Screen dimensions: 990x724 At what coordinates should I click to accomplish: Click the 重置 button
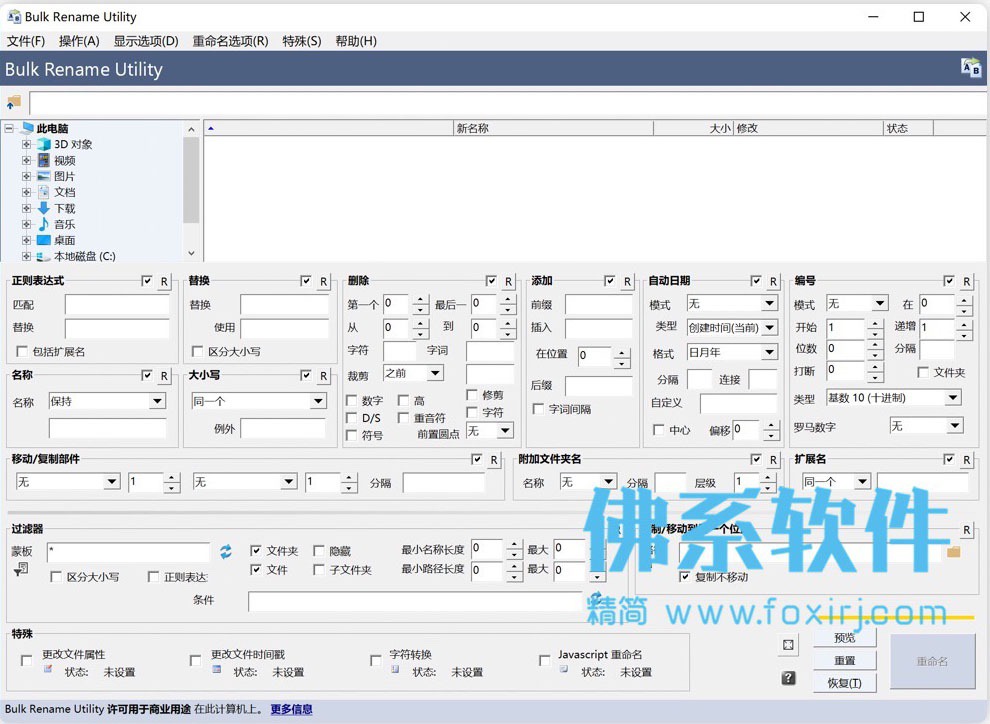click(x=844, y=660)
